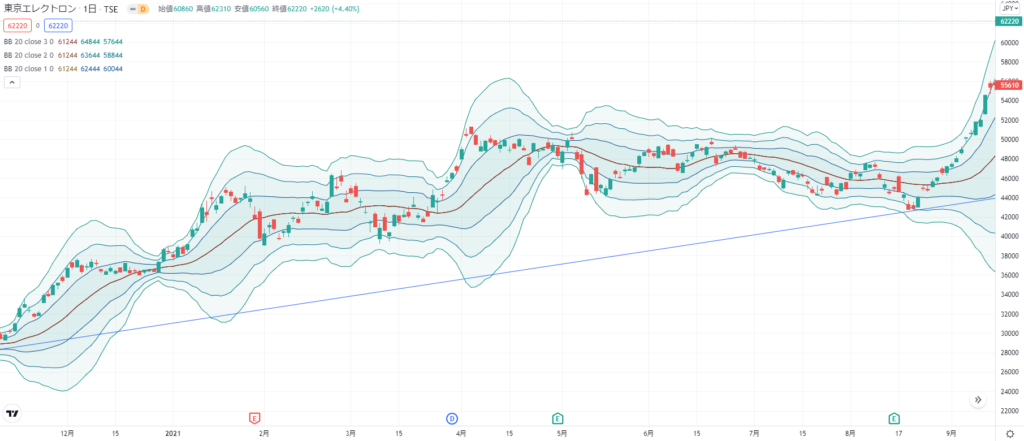Click the 48000 price axis label
The width and height of the screenshot is (1024, 441).
coord(1010,159)
